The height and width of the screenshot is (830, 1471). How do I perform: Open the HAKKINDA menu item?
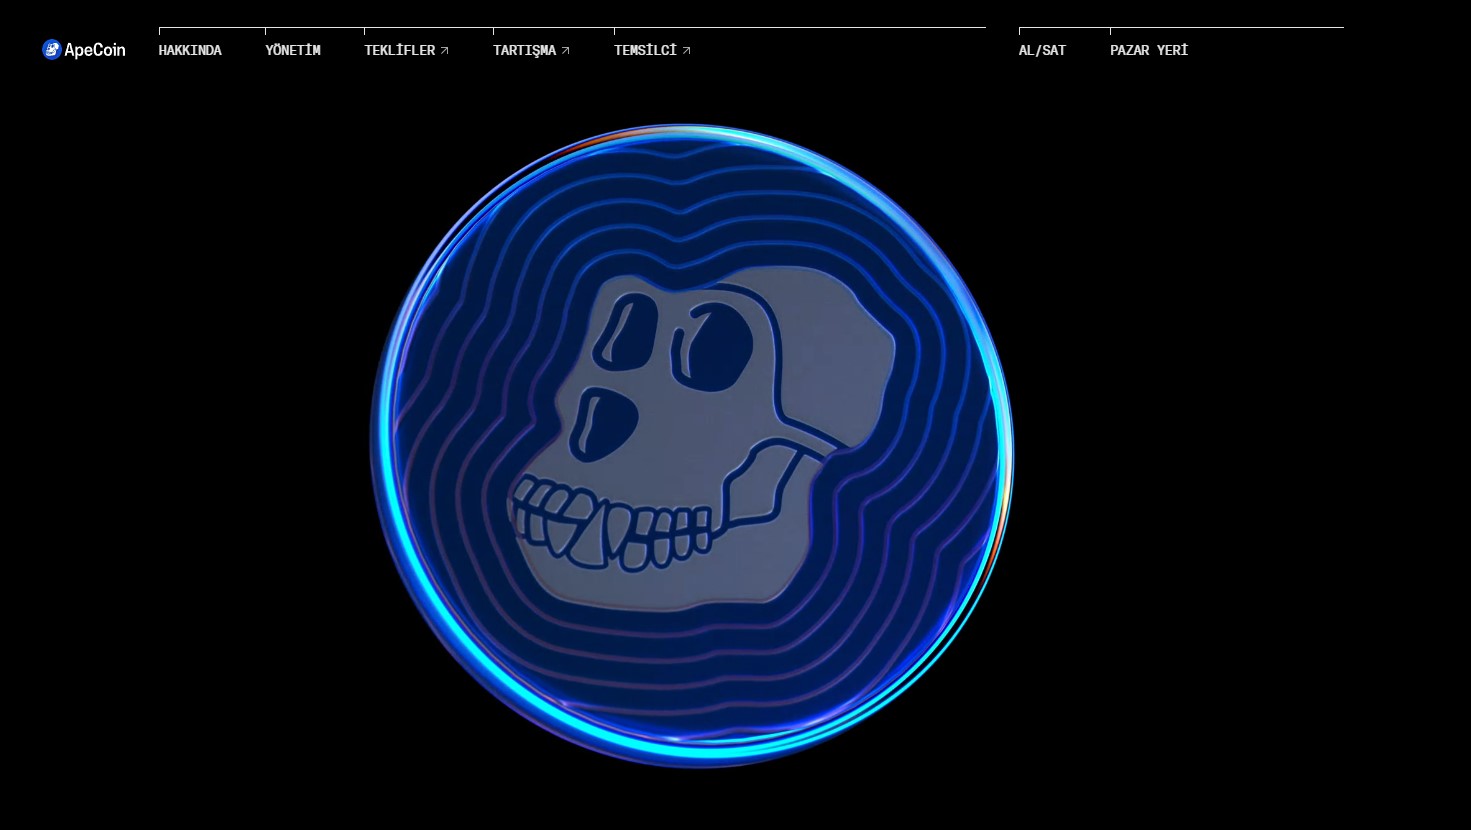[x=190, y=50]
